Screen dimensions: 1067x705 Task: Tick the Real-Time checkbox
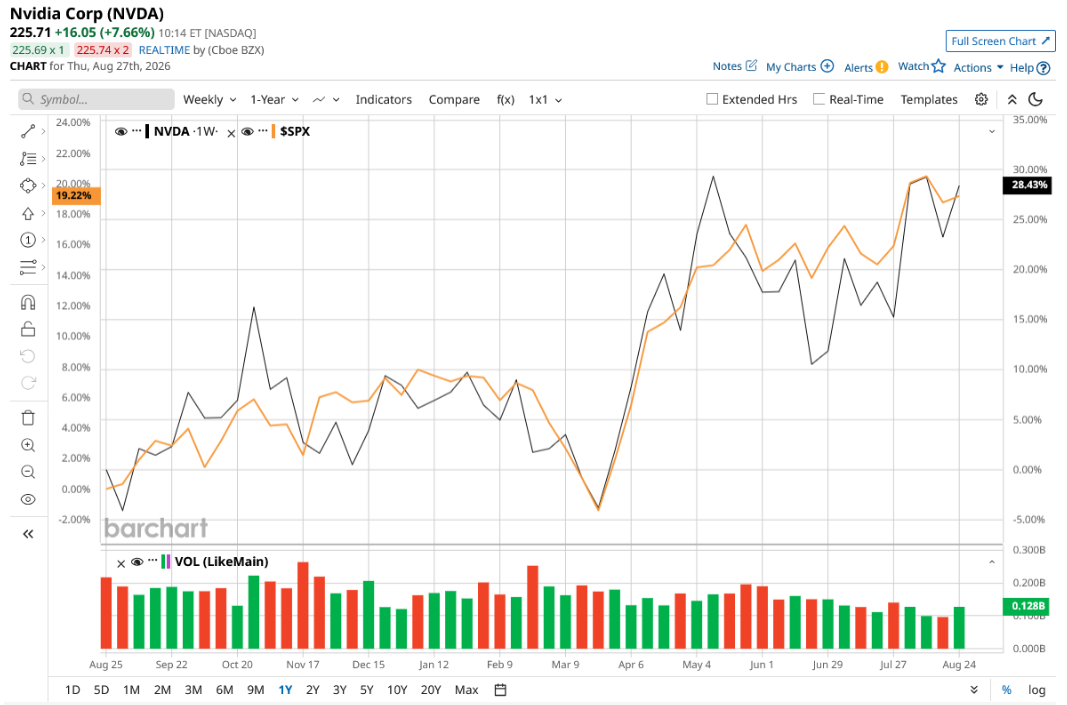pos(819,99)
